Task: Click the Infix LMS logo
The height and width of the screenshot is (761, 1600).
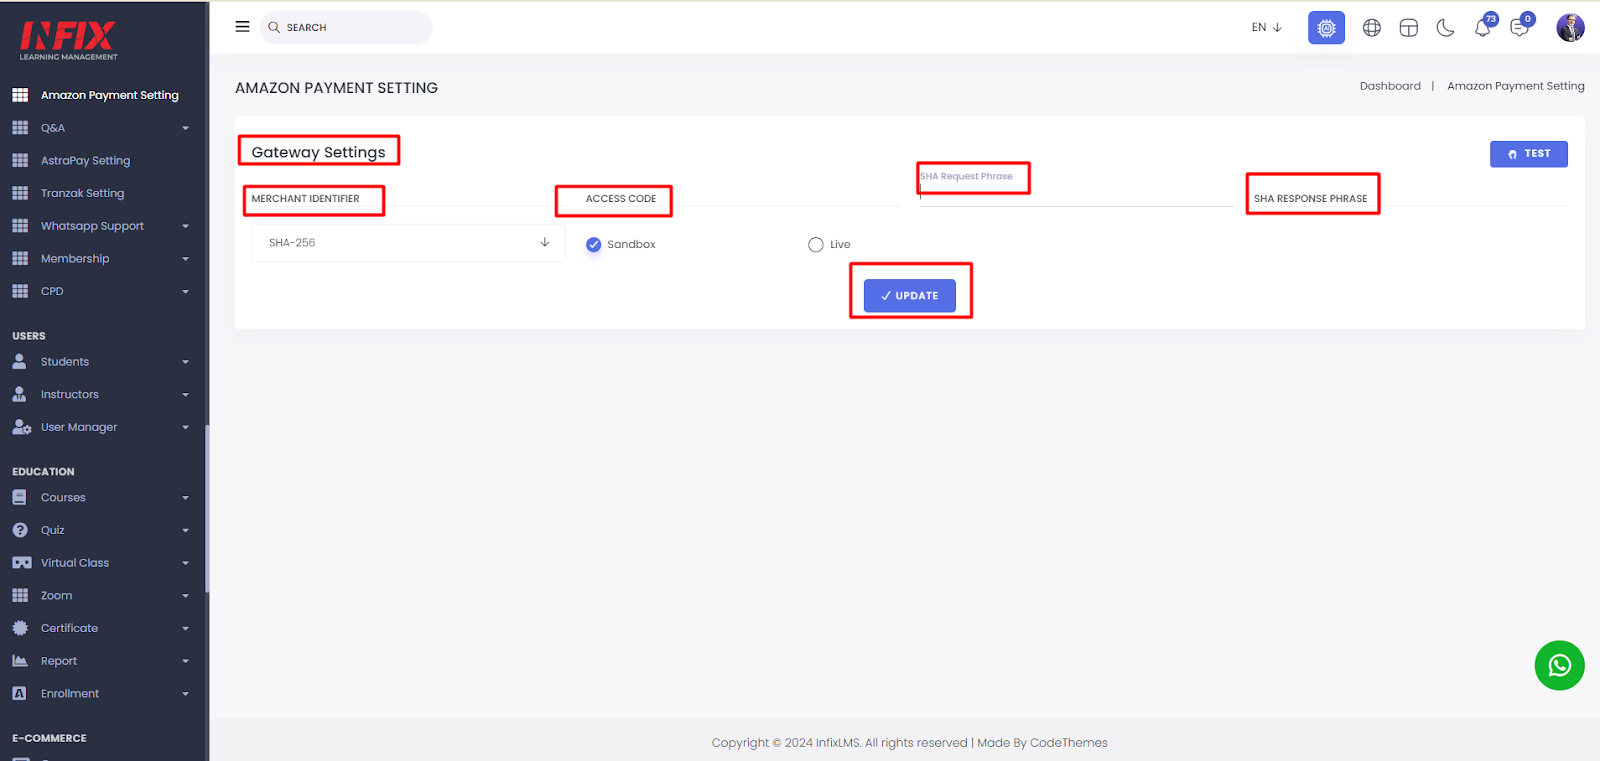Action: click(x=68, y=40)
